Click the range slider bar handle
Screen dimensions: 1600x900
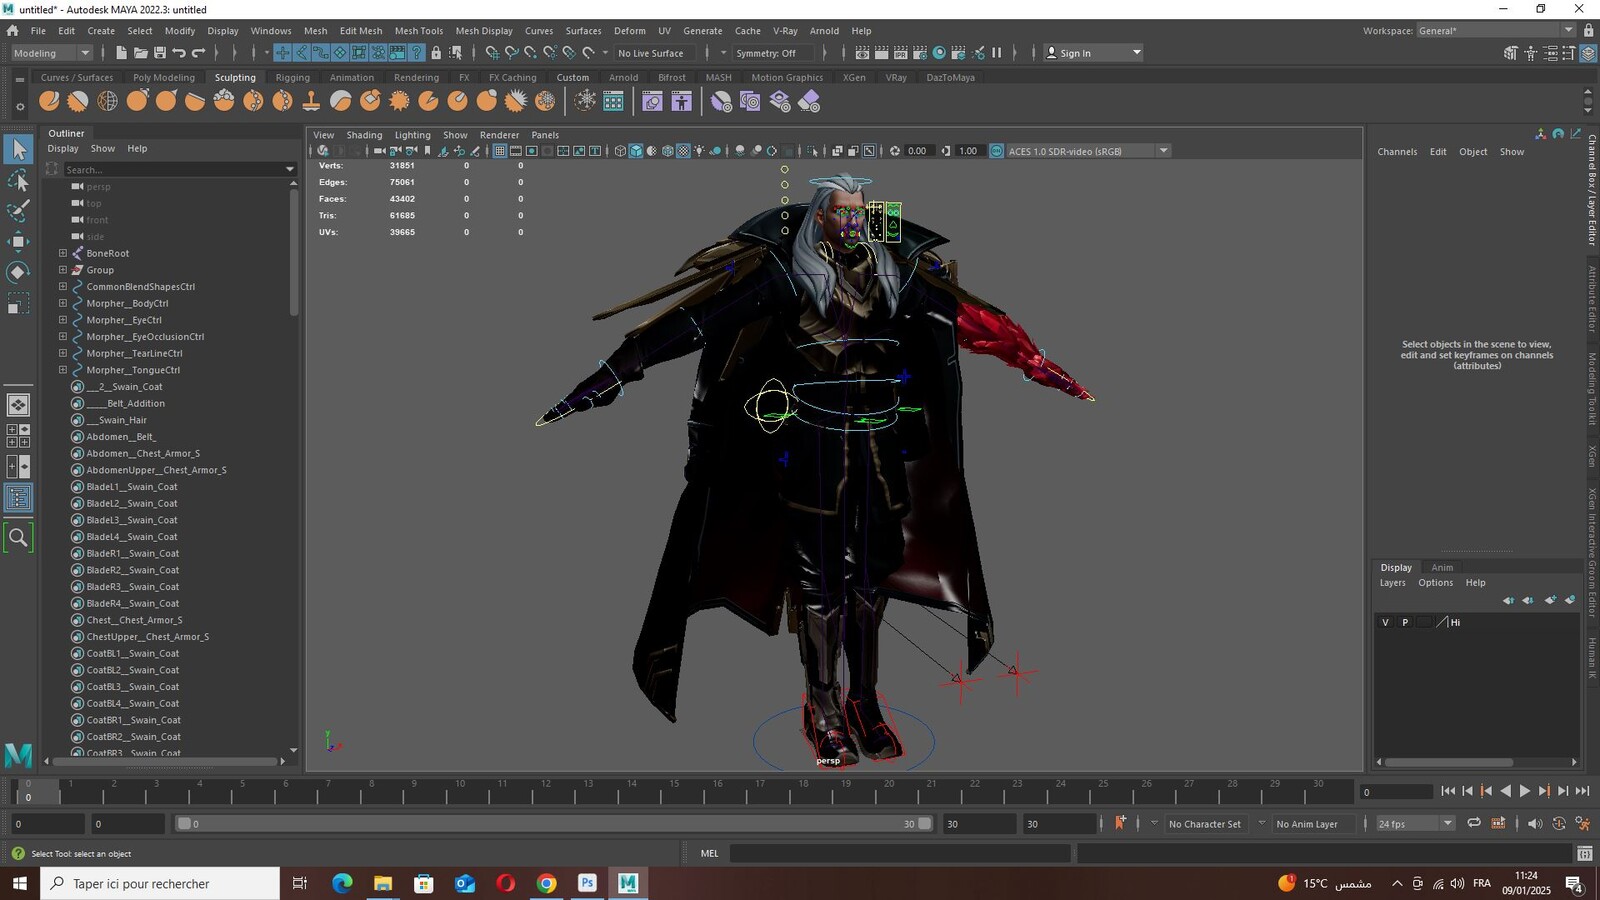[x=555, y=824]
